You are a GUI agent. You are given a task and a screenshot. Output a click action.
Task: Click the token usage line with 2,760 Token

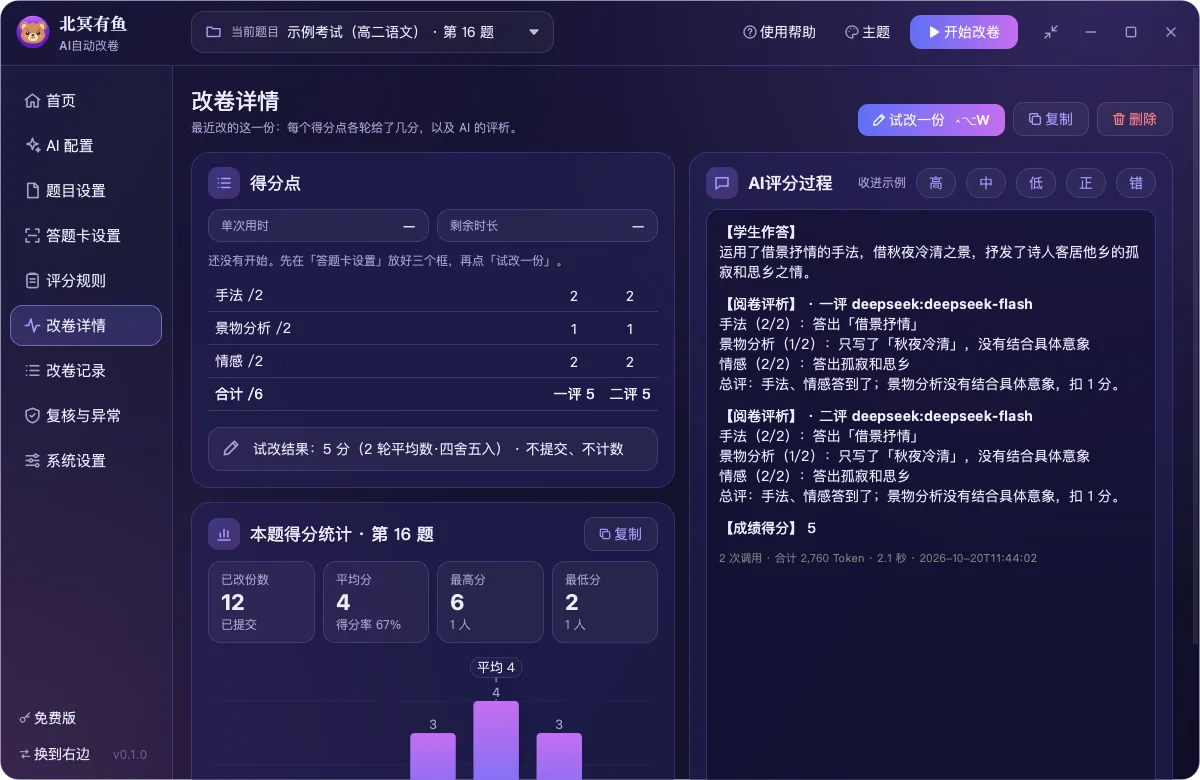[x=878, y=558]
